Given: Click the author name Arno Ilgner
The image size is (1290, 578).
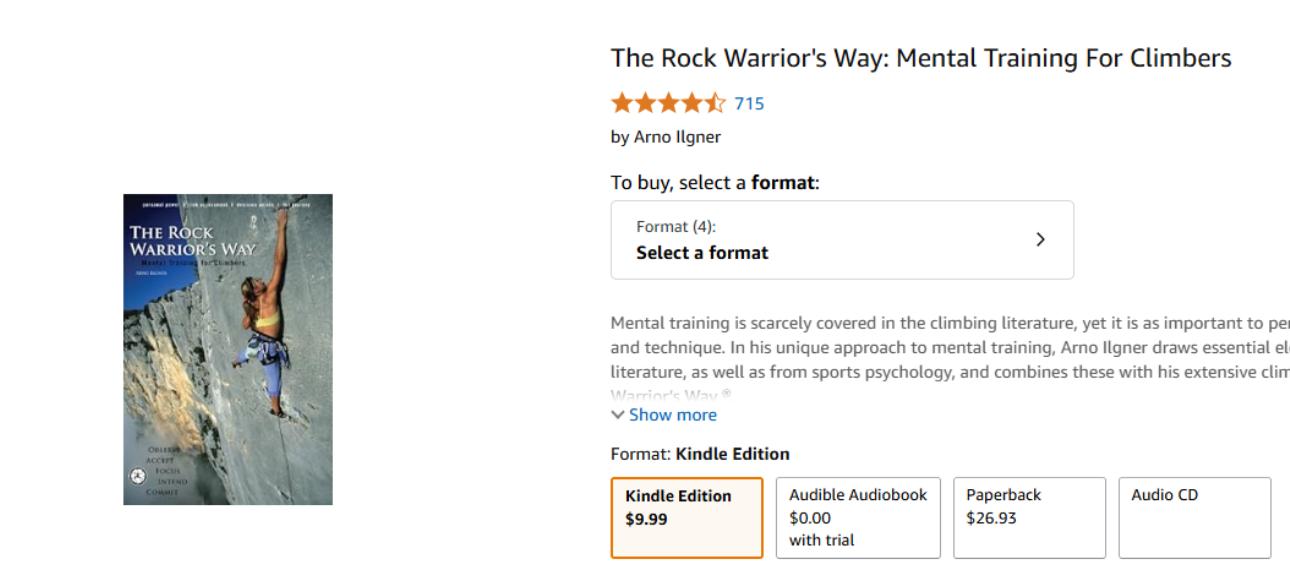Looking at the screenshot, I should (677, 137).
